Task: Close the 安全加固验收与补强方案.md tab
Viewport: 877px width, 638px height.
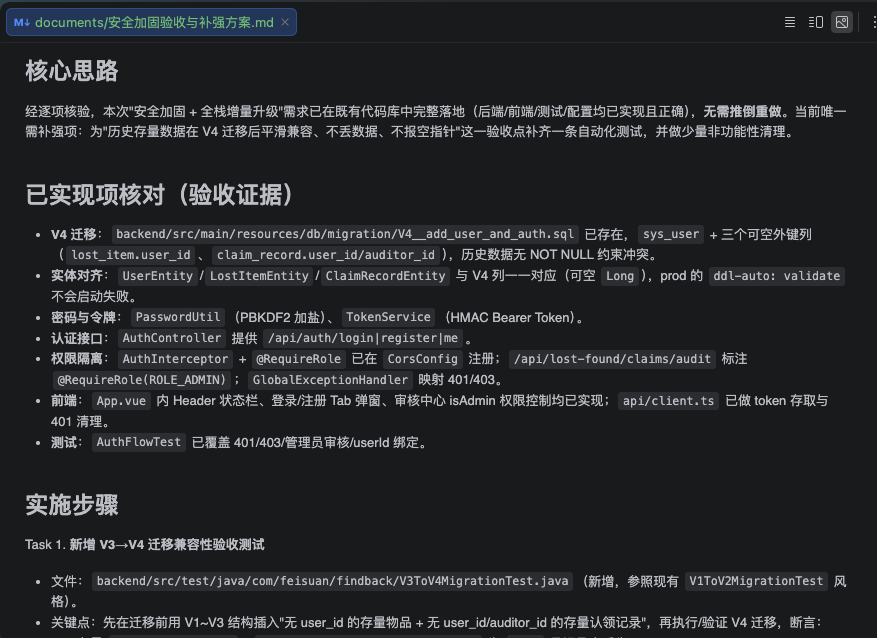Action: point(285,22)
